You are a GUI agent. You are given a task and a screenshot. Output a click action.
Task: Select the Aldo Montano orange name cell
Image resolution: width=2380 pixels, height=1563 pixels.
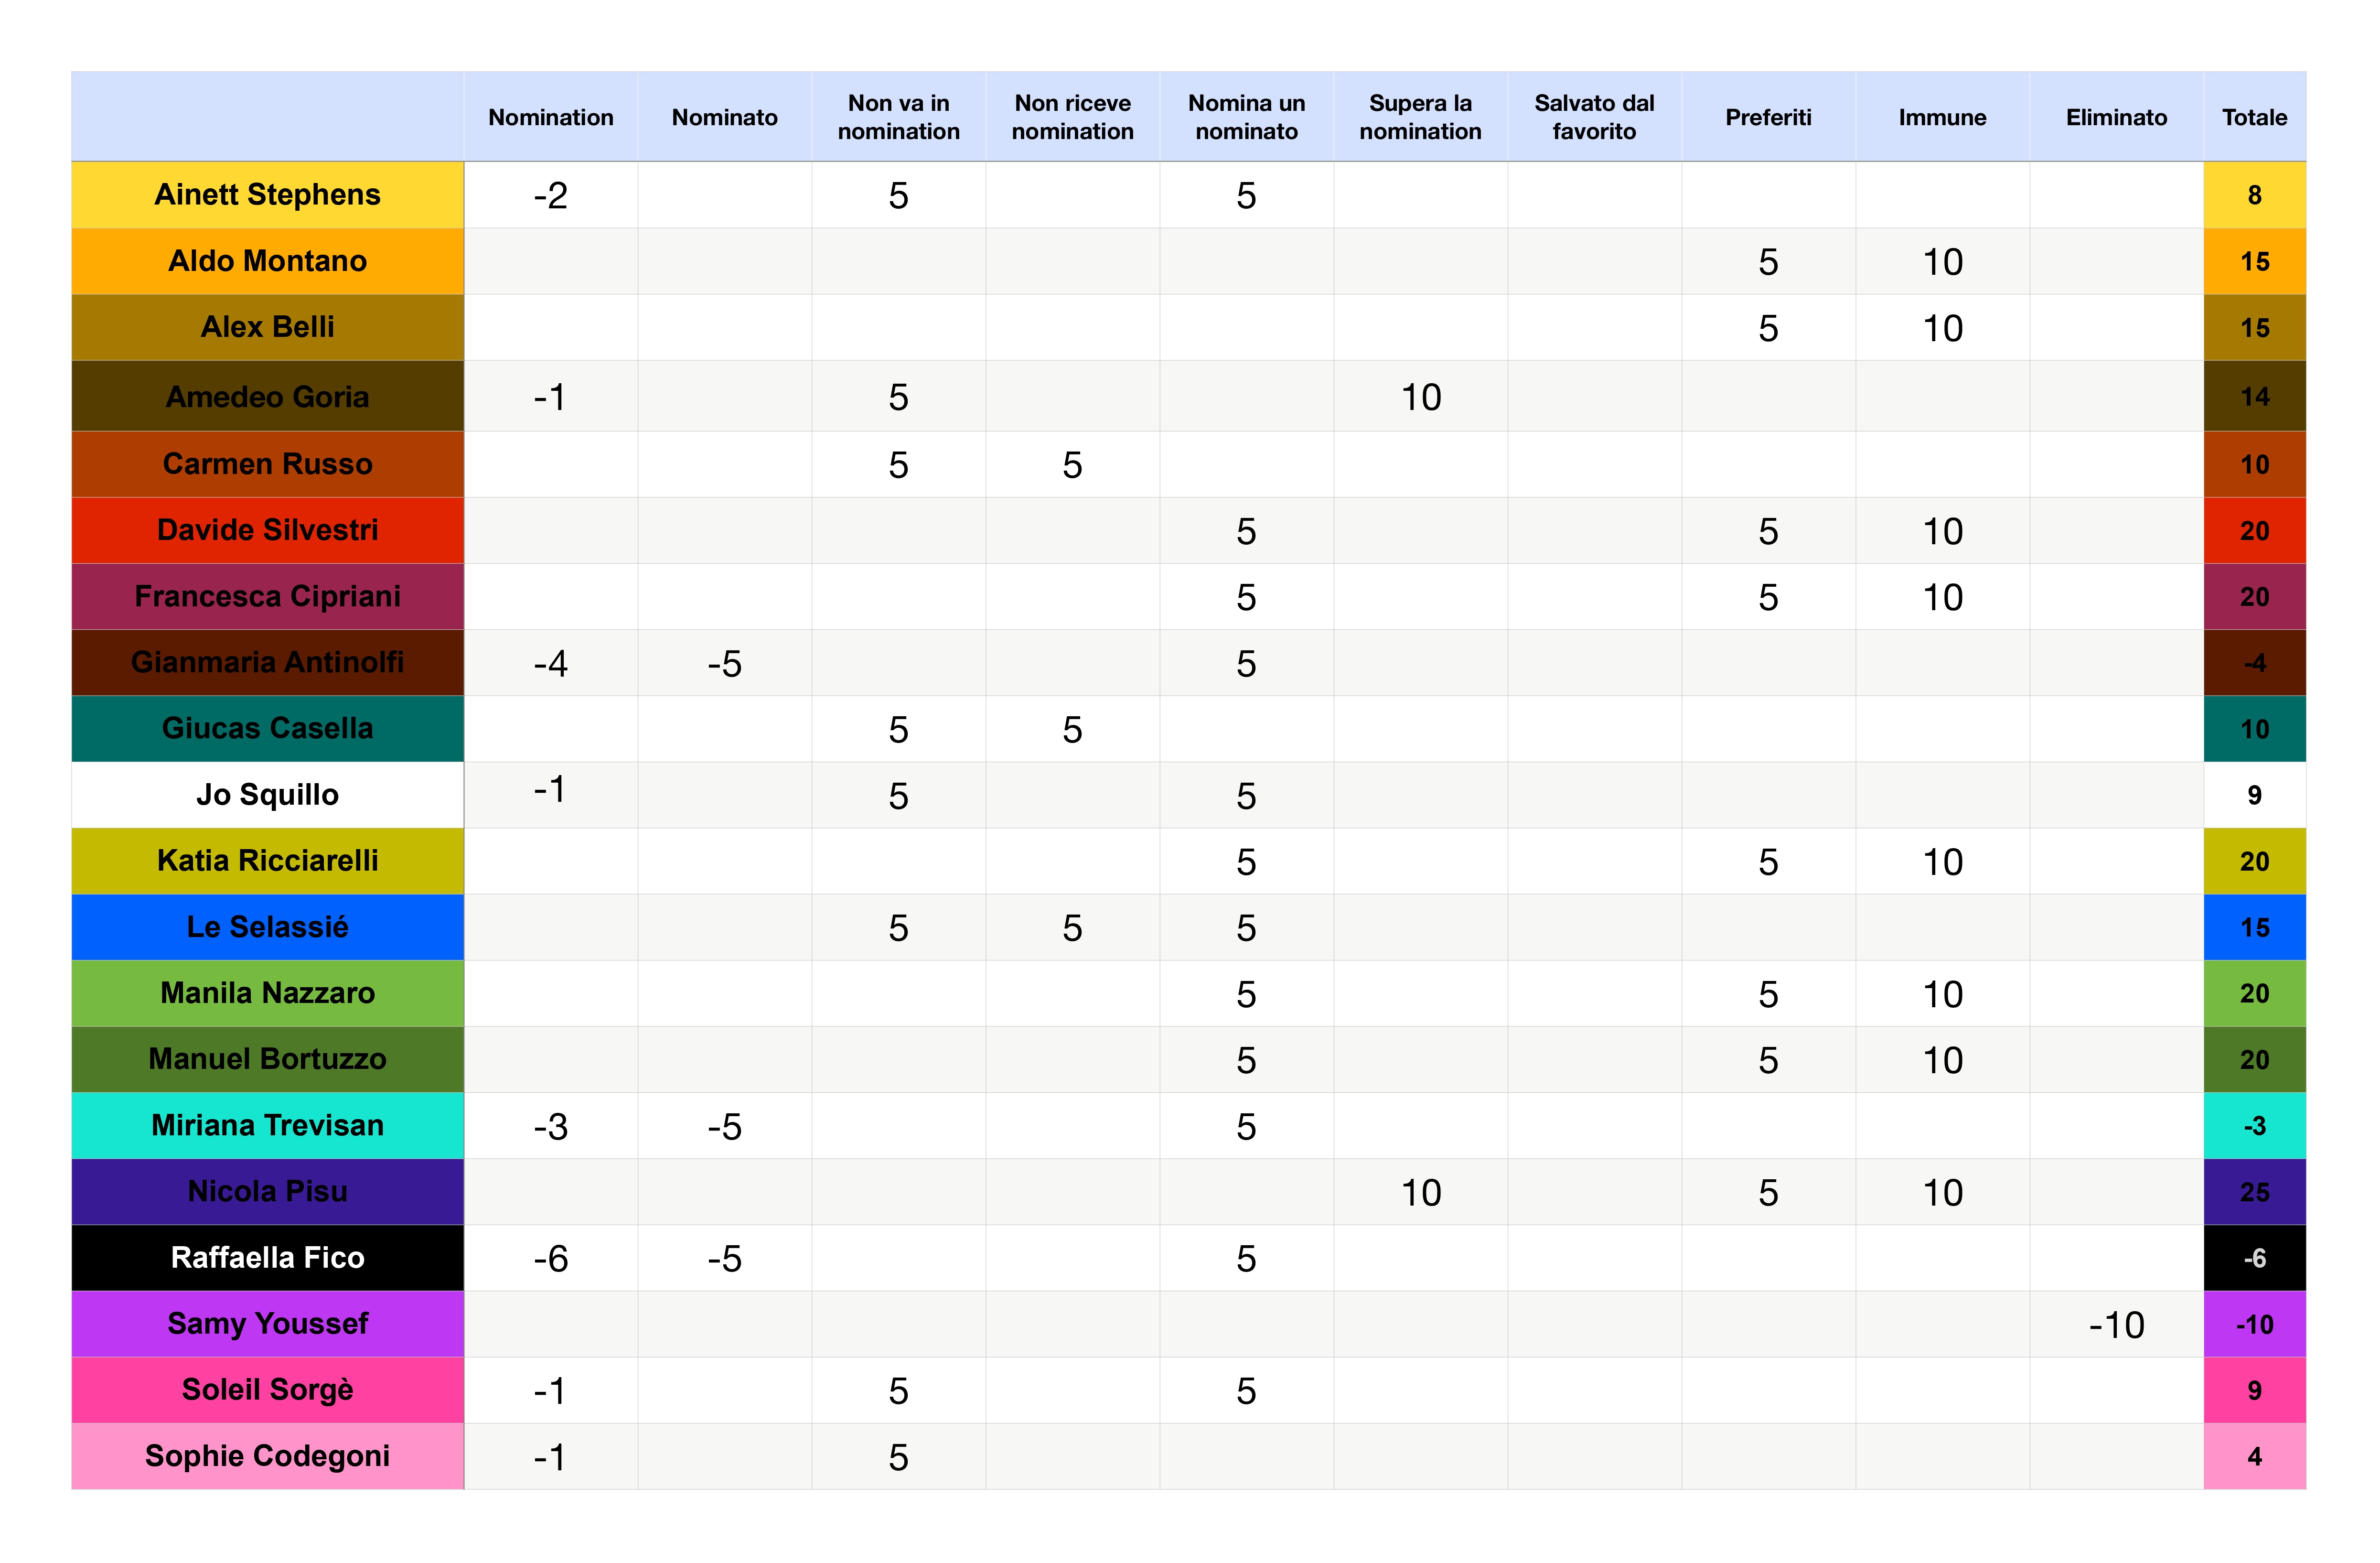pyautogui.click(x=267, y=261)
